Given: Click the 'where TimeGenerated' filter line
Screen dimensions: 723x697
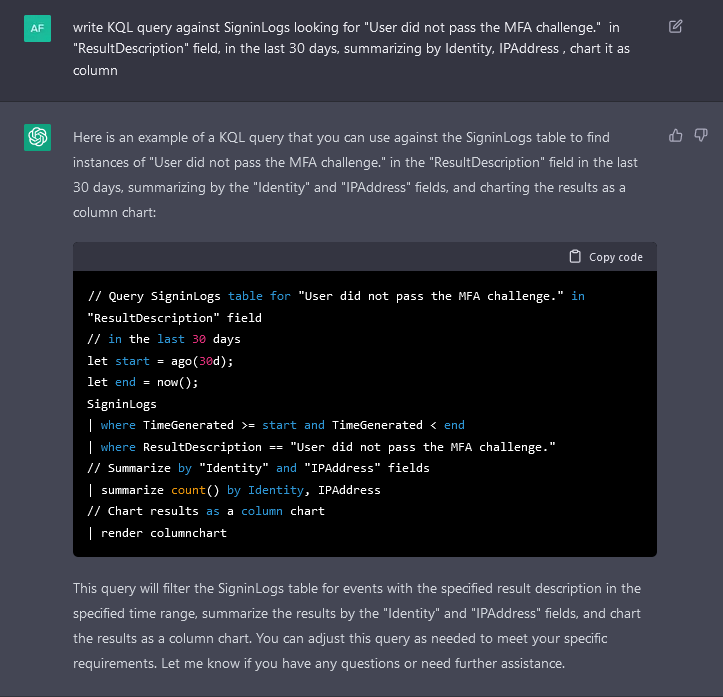Looking at the screenshot, I should tap(276, 425).
